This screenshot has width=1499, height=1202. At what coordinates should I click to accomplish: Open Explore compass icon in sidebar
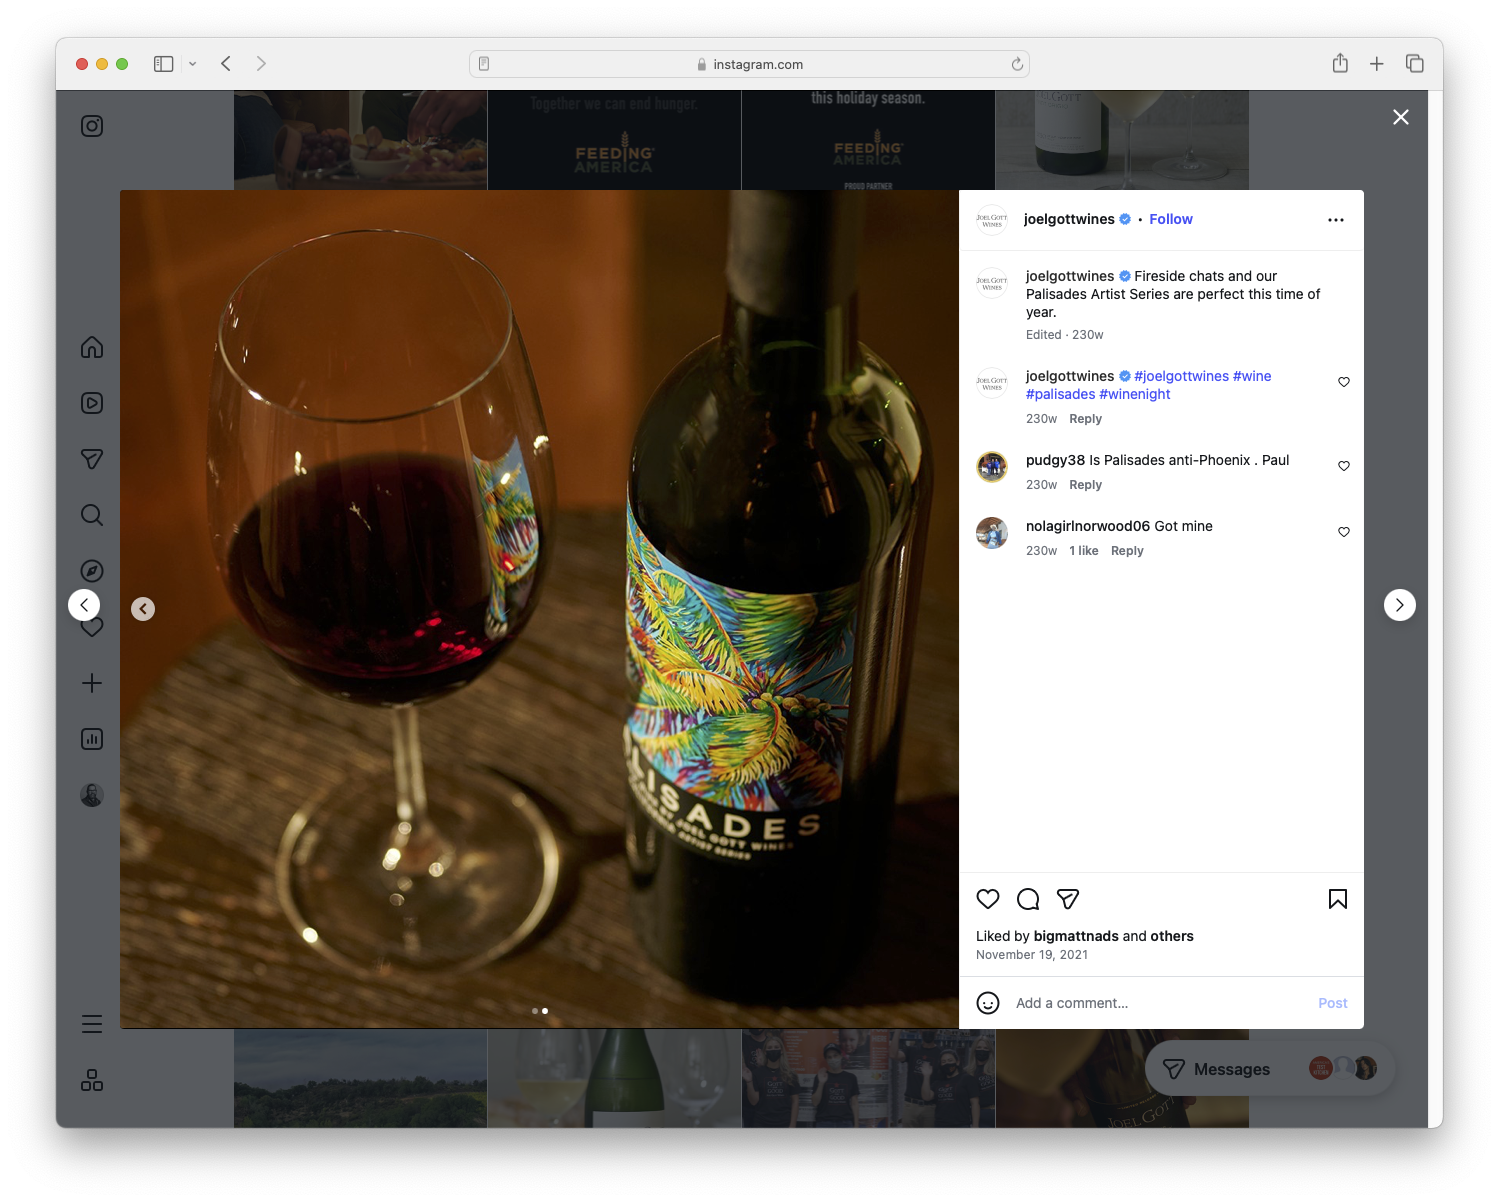click(92, 571)
